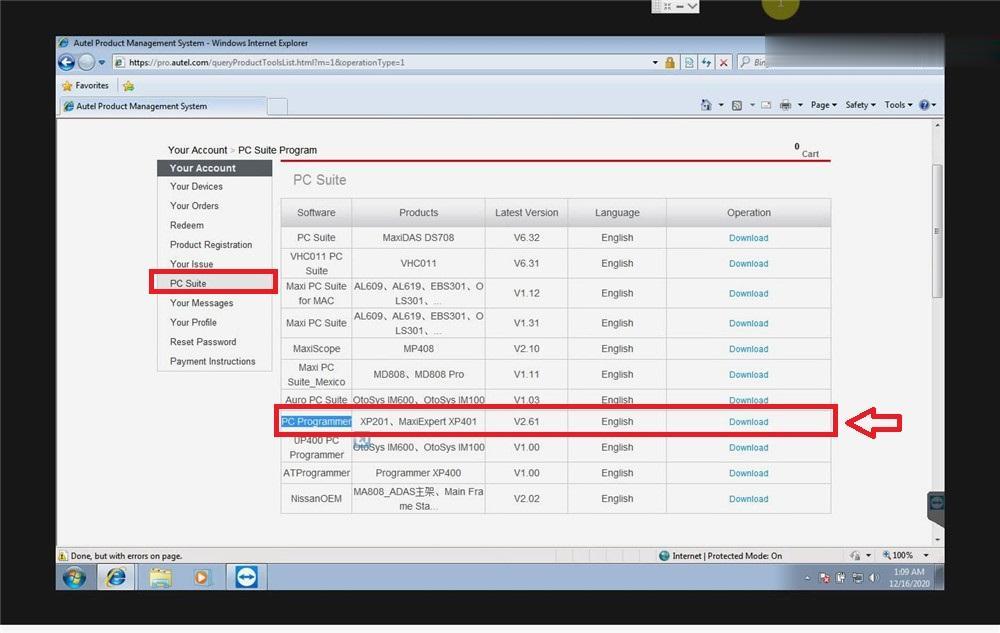Open the Tools menu
Viewport: 1000px width, 633px height.
898,105
